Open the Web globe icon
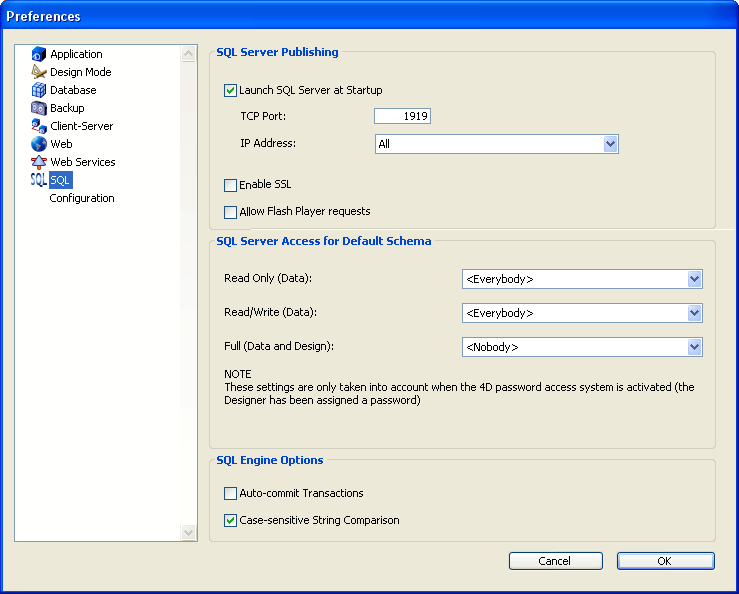The height and width of the screenshot is (594, 739). (x=39, y=144)
